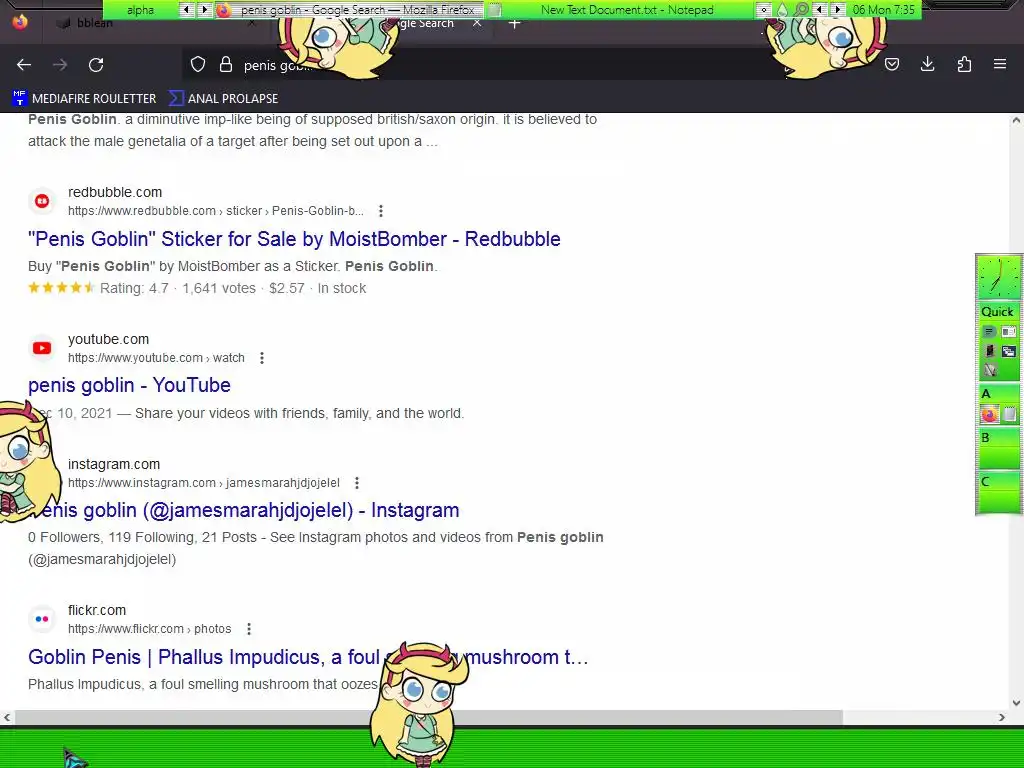
Task: Open the dark cascading-windows Quick icon
Action: (1008, 351)
